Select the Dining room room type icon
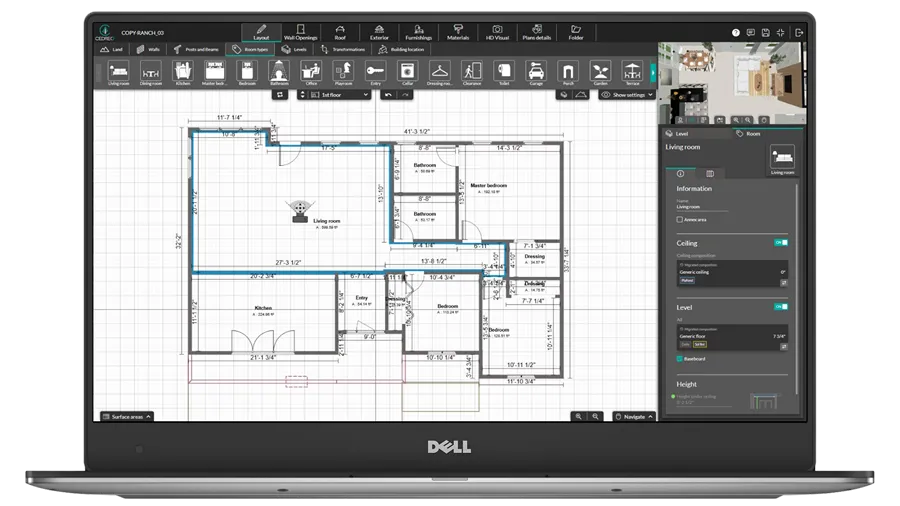900x506 pixels. pyautogui.click(x=150, y=73)
